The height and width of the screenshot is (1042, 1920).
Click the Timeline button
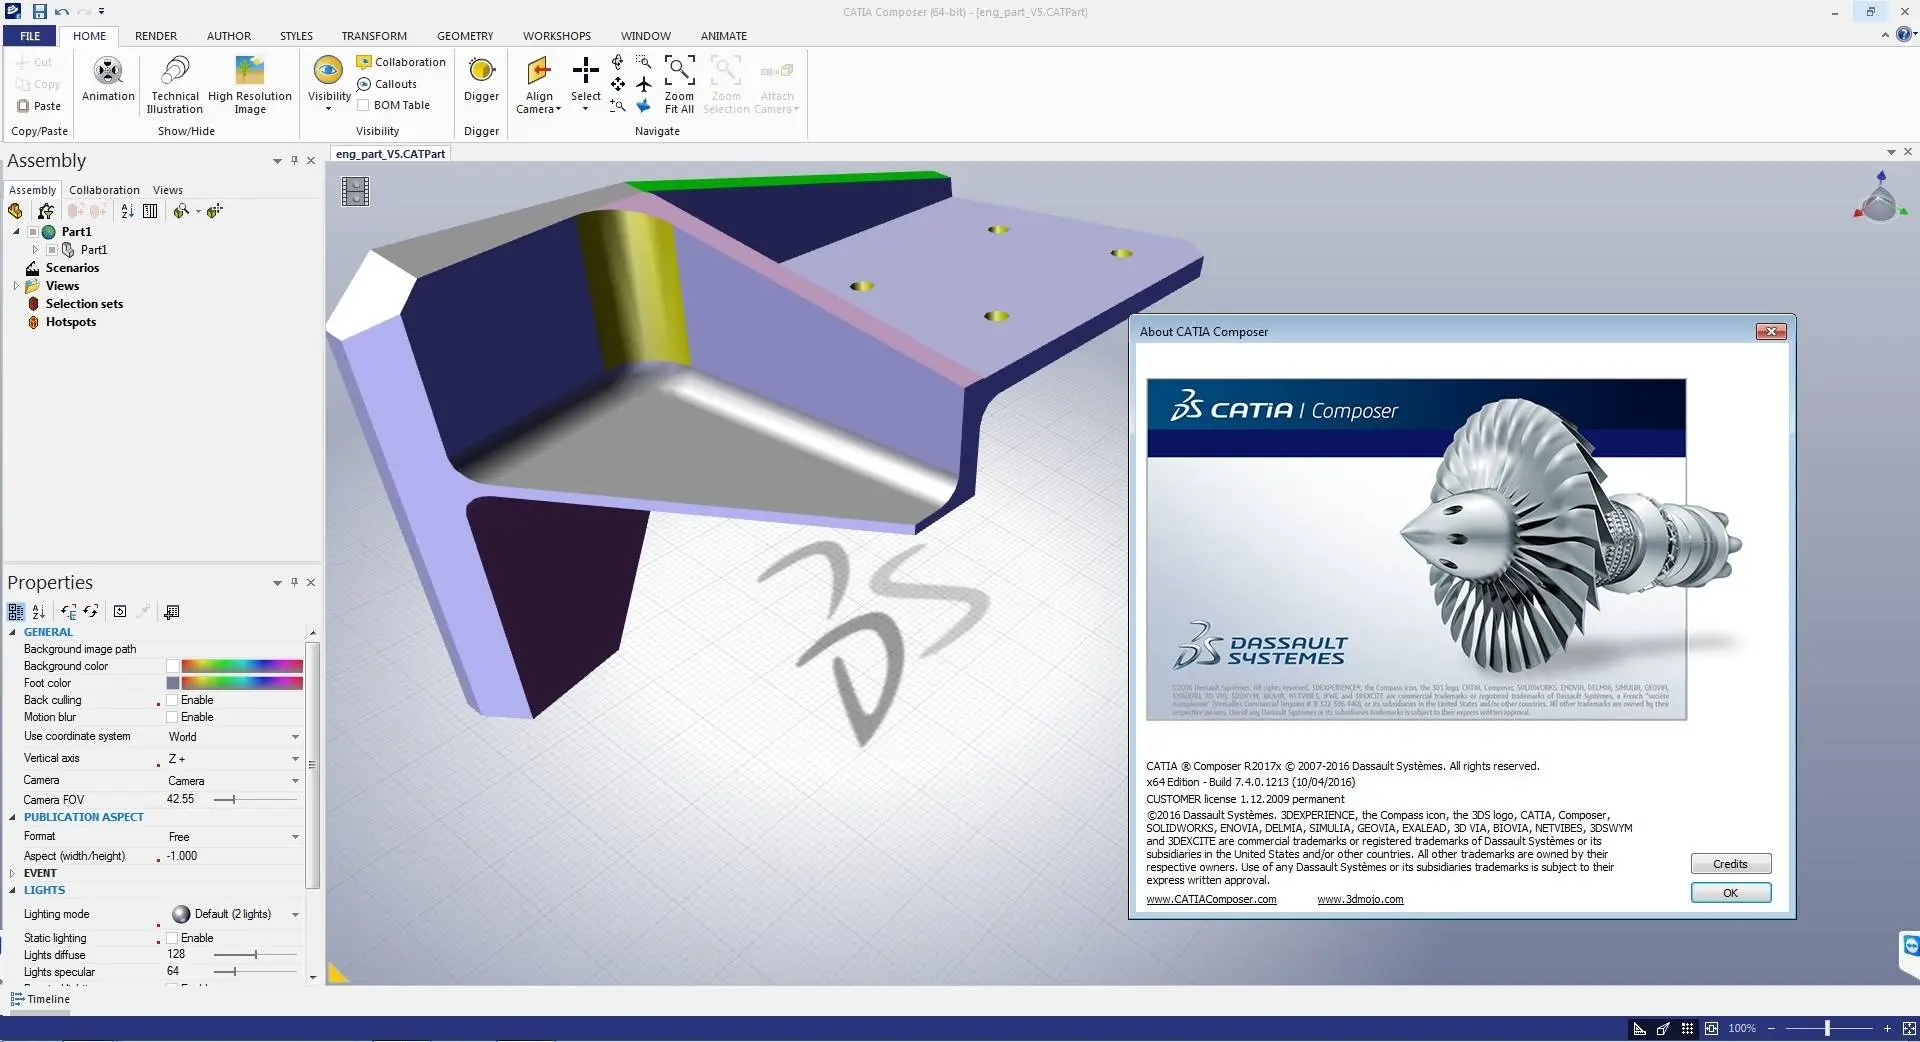coord(40,999)
